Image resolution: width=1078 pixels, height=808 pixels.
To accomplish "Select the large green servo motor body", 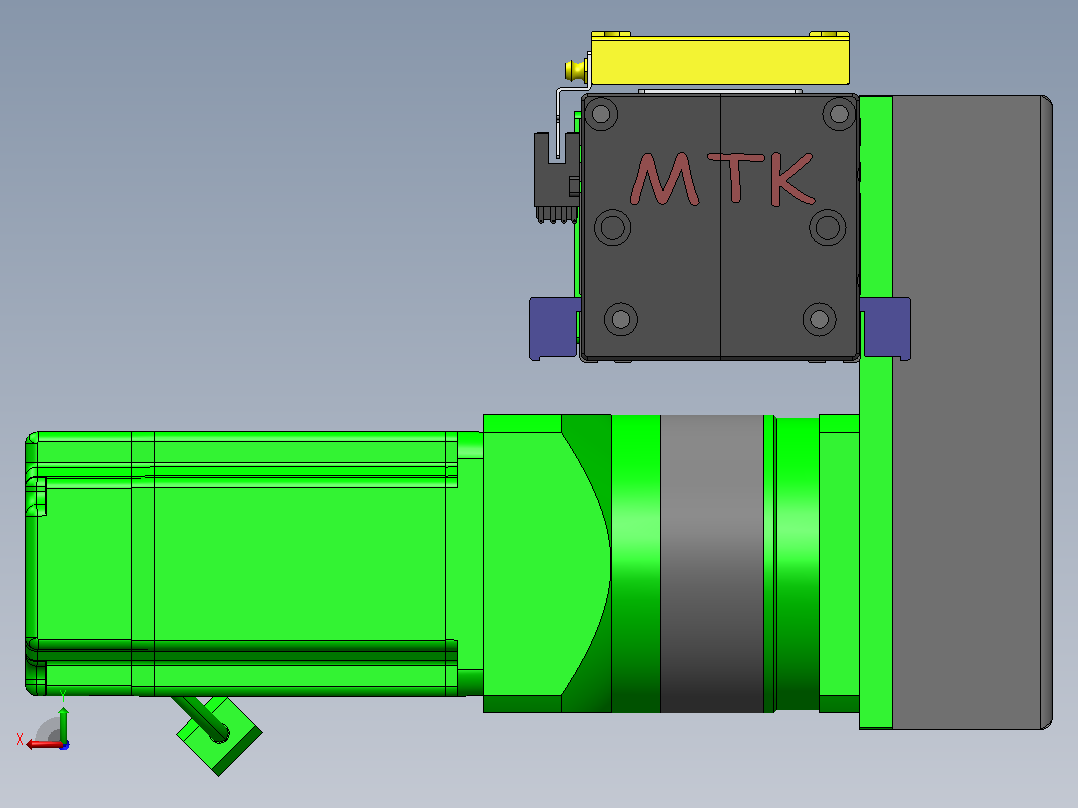I will click(x=254, y=564).
